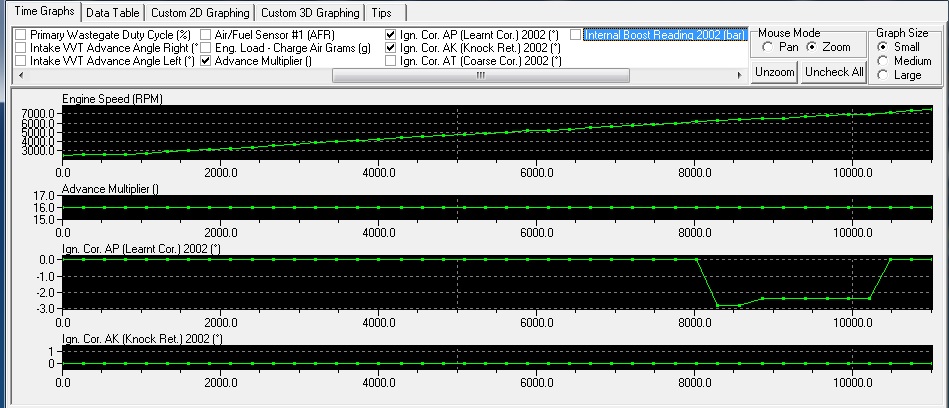This screenshot has height=408, width=949.
Task: Enable Ign. Cor. AT (Coarse Cor.)
Action: [x=390, y=61]
